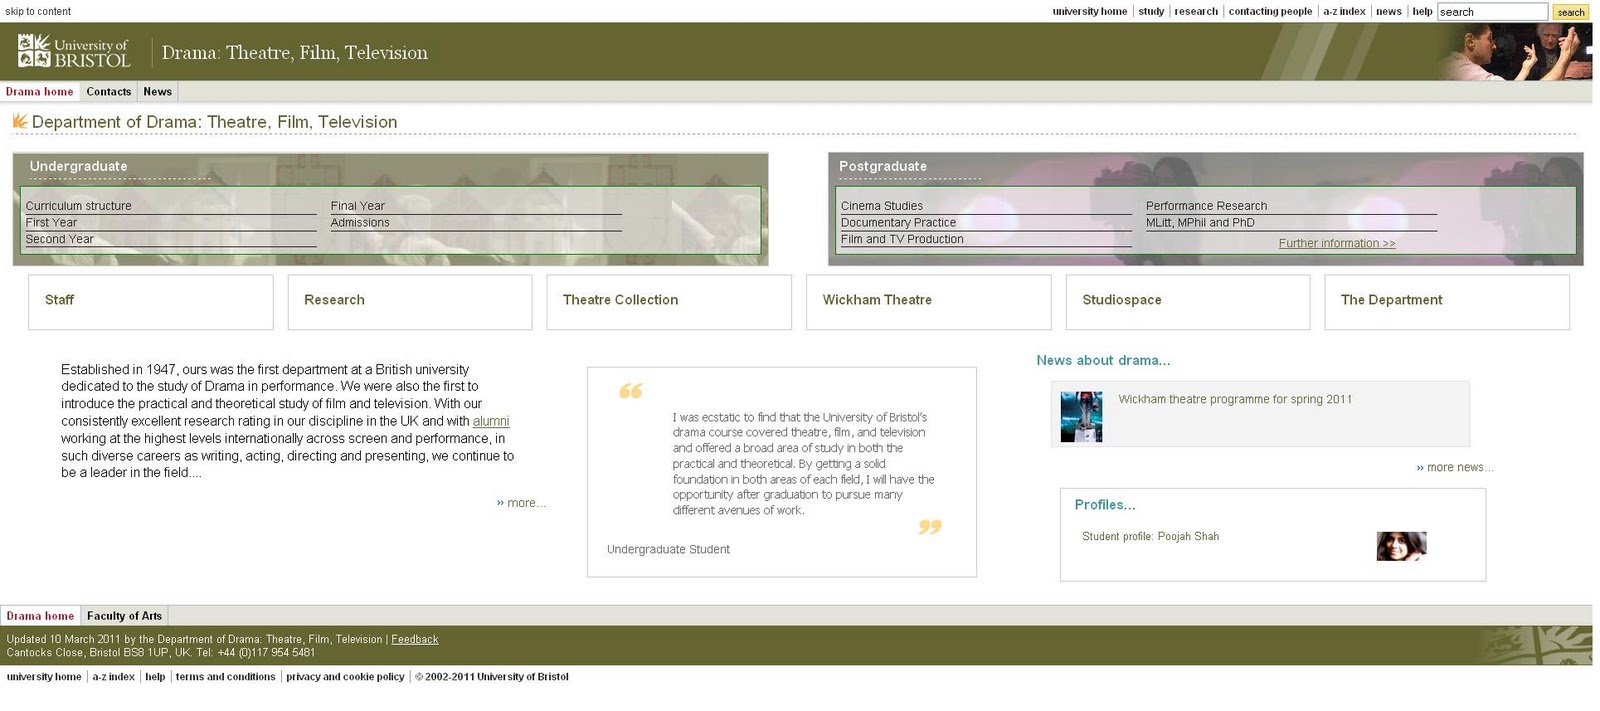Select 'contacting people' in the top navigation
Screen dimensions: 1600x711
1270,12
